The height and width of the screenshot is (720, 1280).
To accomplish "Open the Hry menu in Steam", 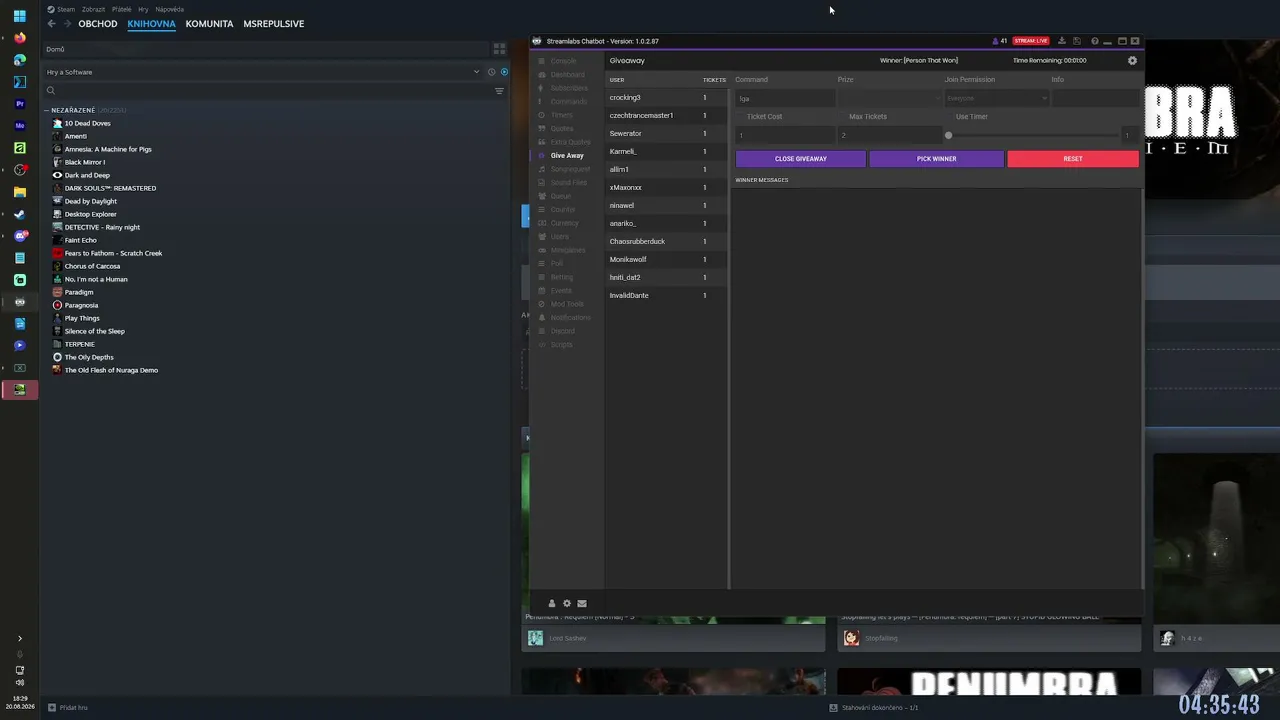I will coord(144,9).
